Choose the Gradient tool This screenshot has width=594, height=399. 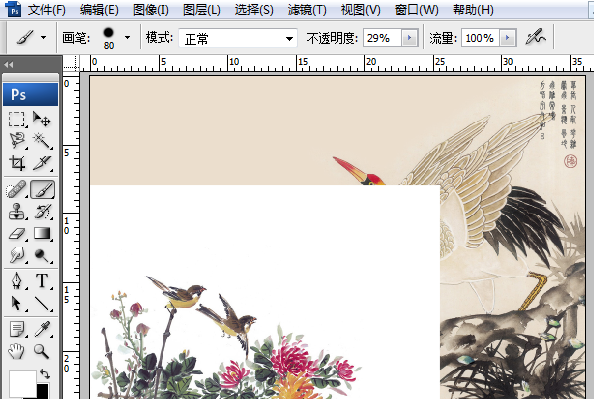click(x=42, y=233)
